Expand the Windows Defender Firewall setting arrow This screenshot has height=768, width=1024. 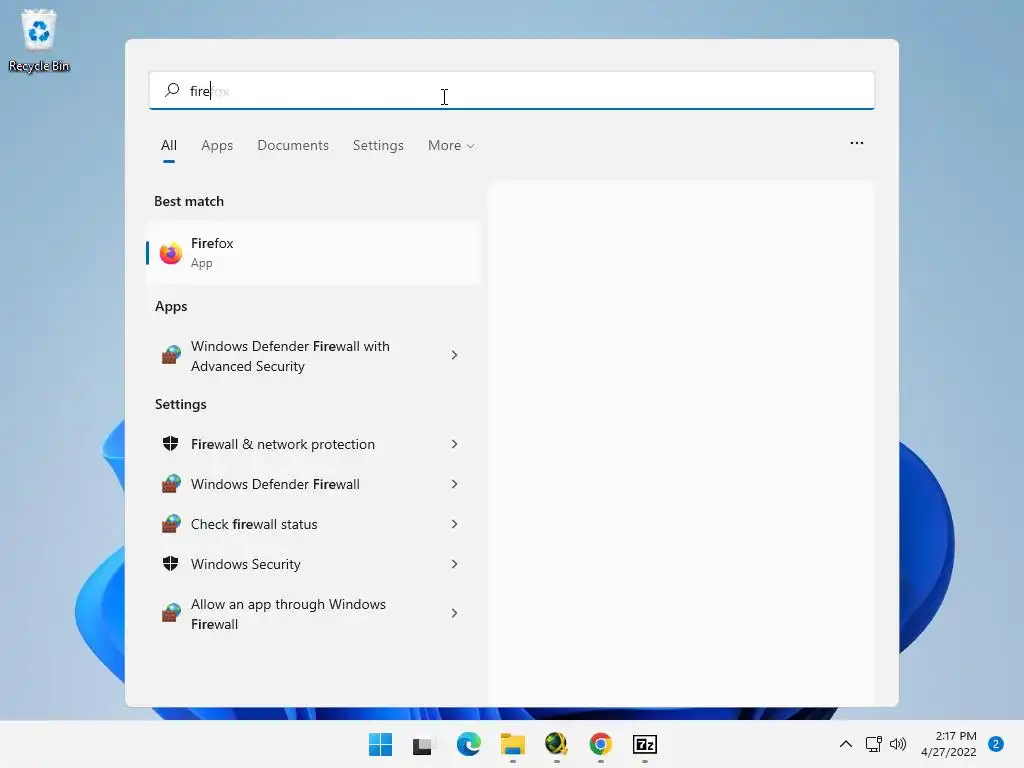pyautogui.click(x=455, y=484)
